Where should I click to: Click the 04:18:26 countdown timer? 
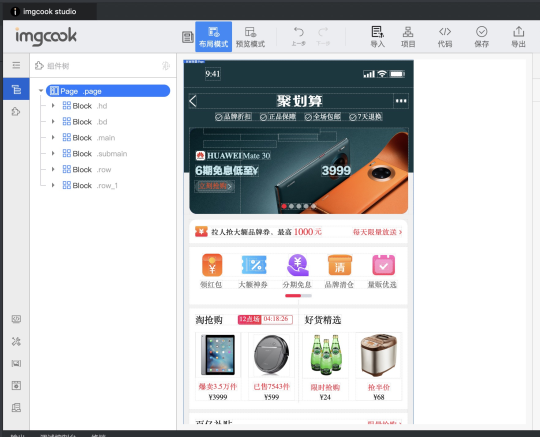pyautogui.click(x=277, y=319)
